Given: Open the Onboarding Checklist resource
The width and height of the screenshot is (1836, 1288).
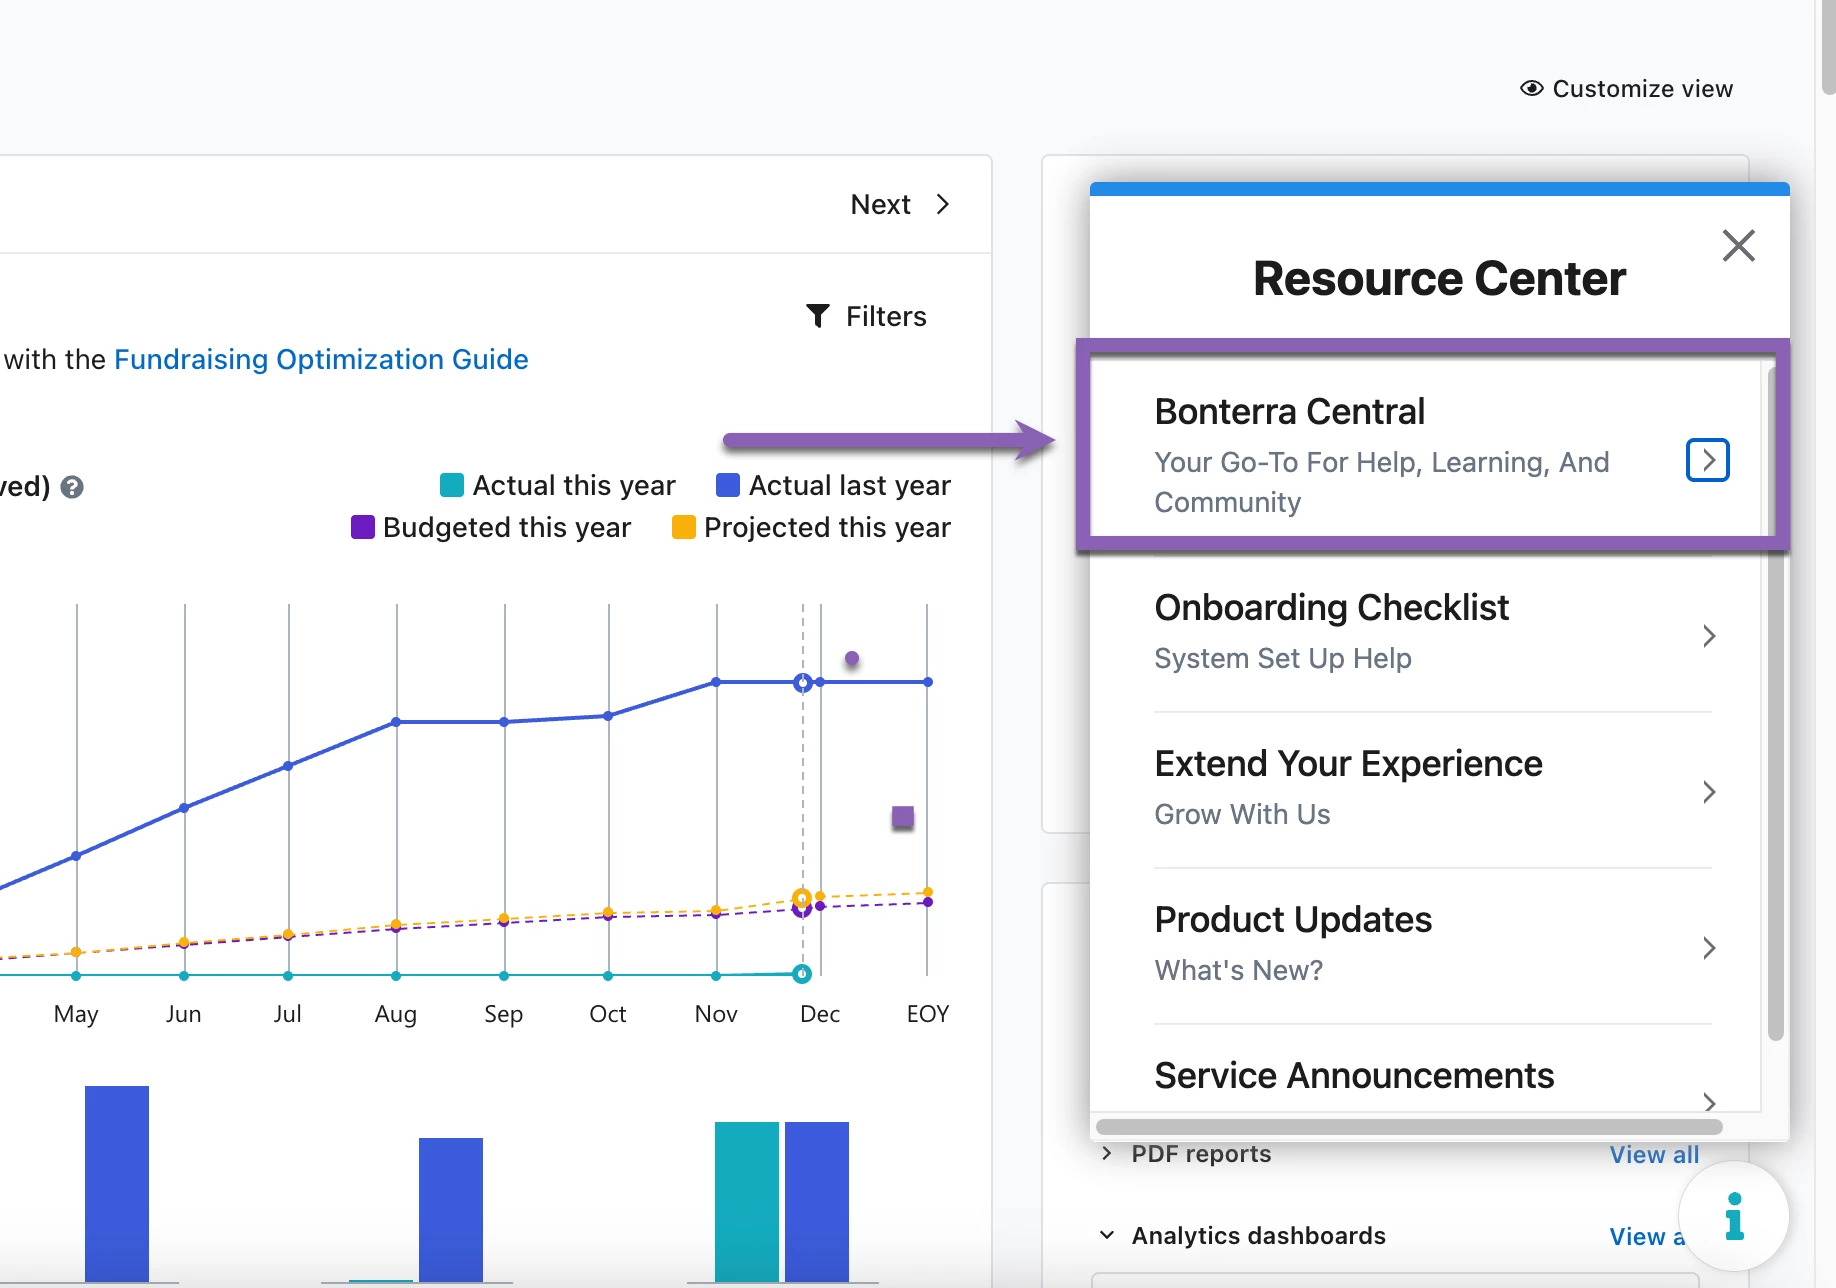Looking at the screenshot, I should pyautogui.click(x=1433, y=634).
